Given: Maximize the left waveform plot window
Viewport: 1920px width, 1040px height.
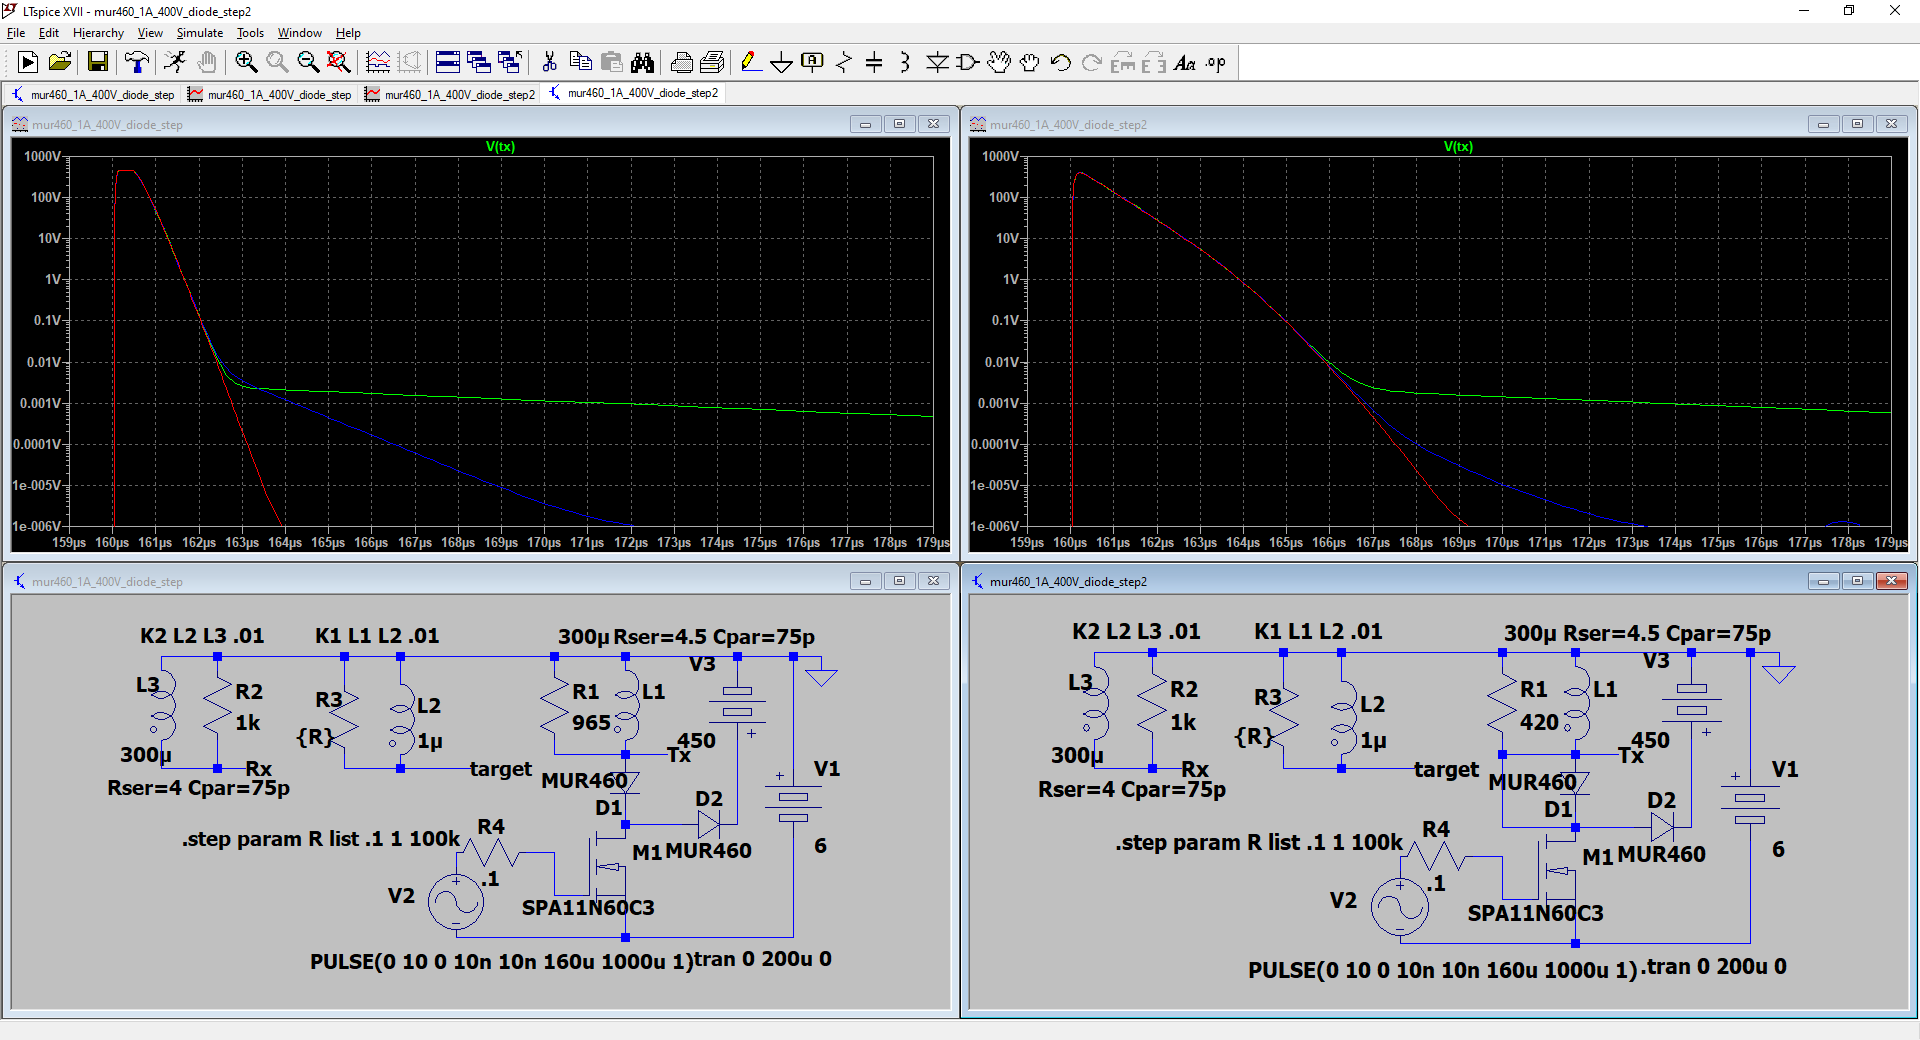Looking at the screenshot, I should (899, 124).
